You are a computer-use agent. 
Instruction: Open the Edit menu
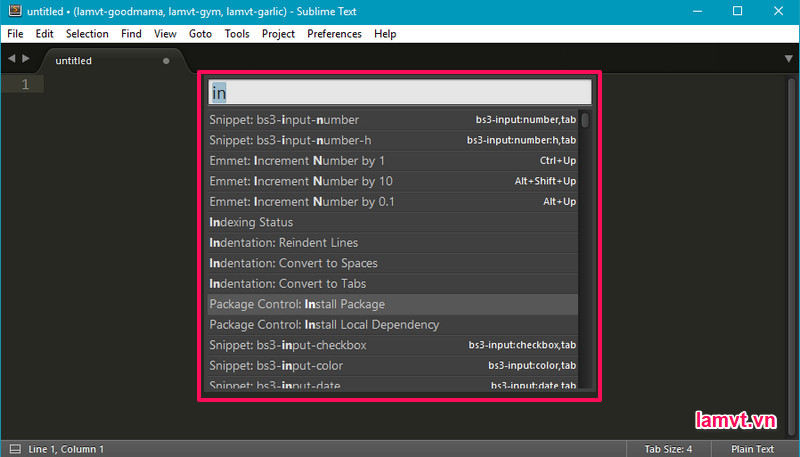coord(44,34)
